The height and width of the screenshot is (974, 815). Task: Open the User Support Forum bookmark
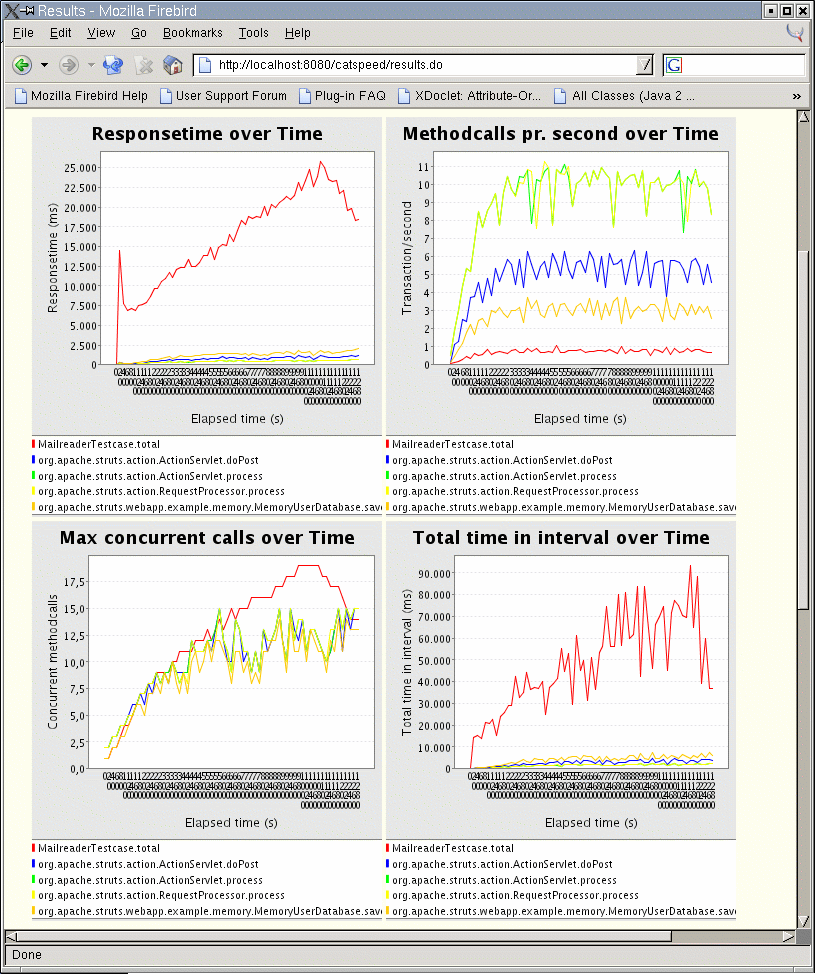coord(222,96)
